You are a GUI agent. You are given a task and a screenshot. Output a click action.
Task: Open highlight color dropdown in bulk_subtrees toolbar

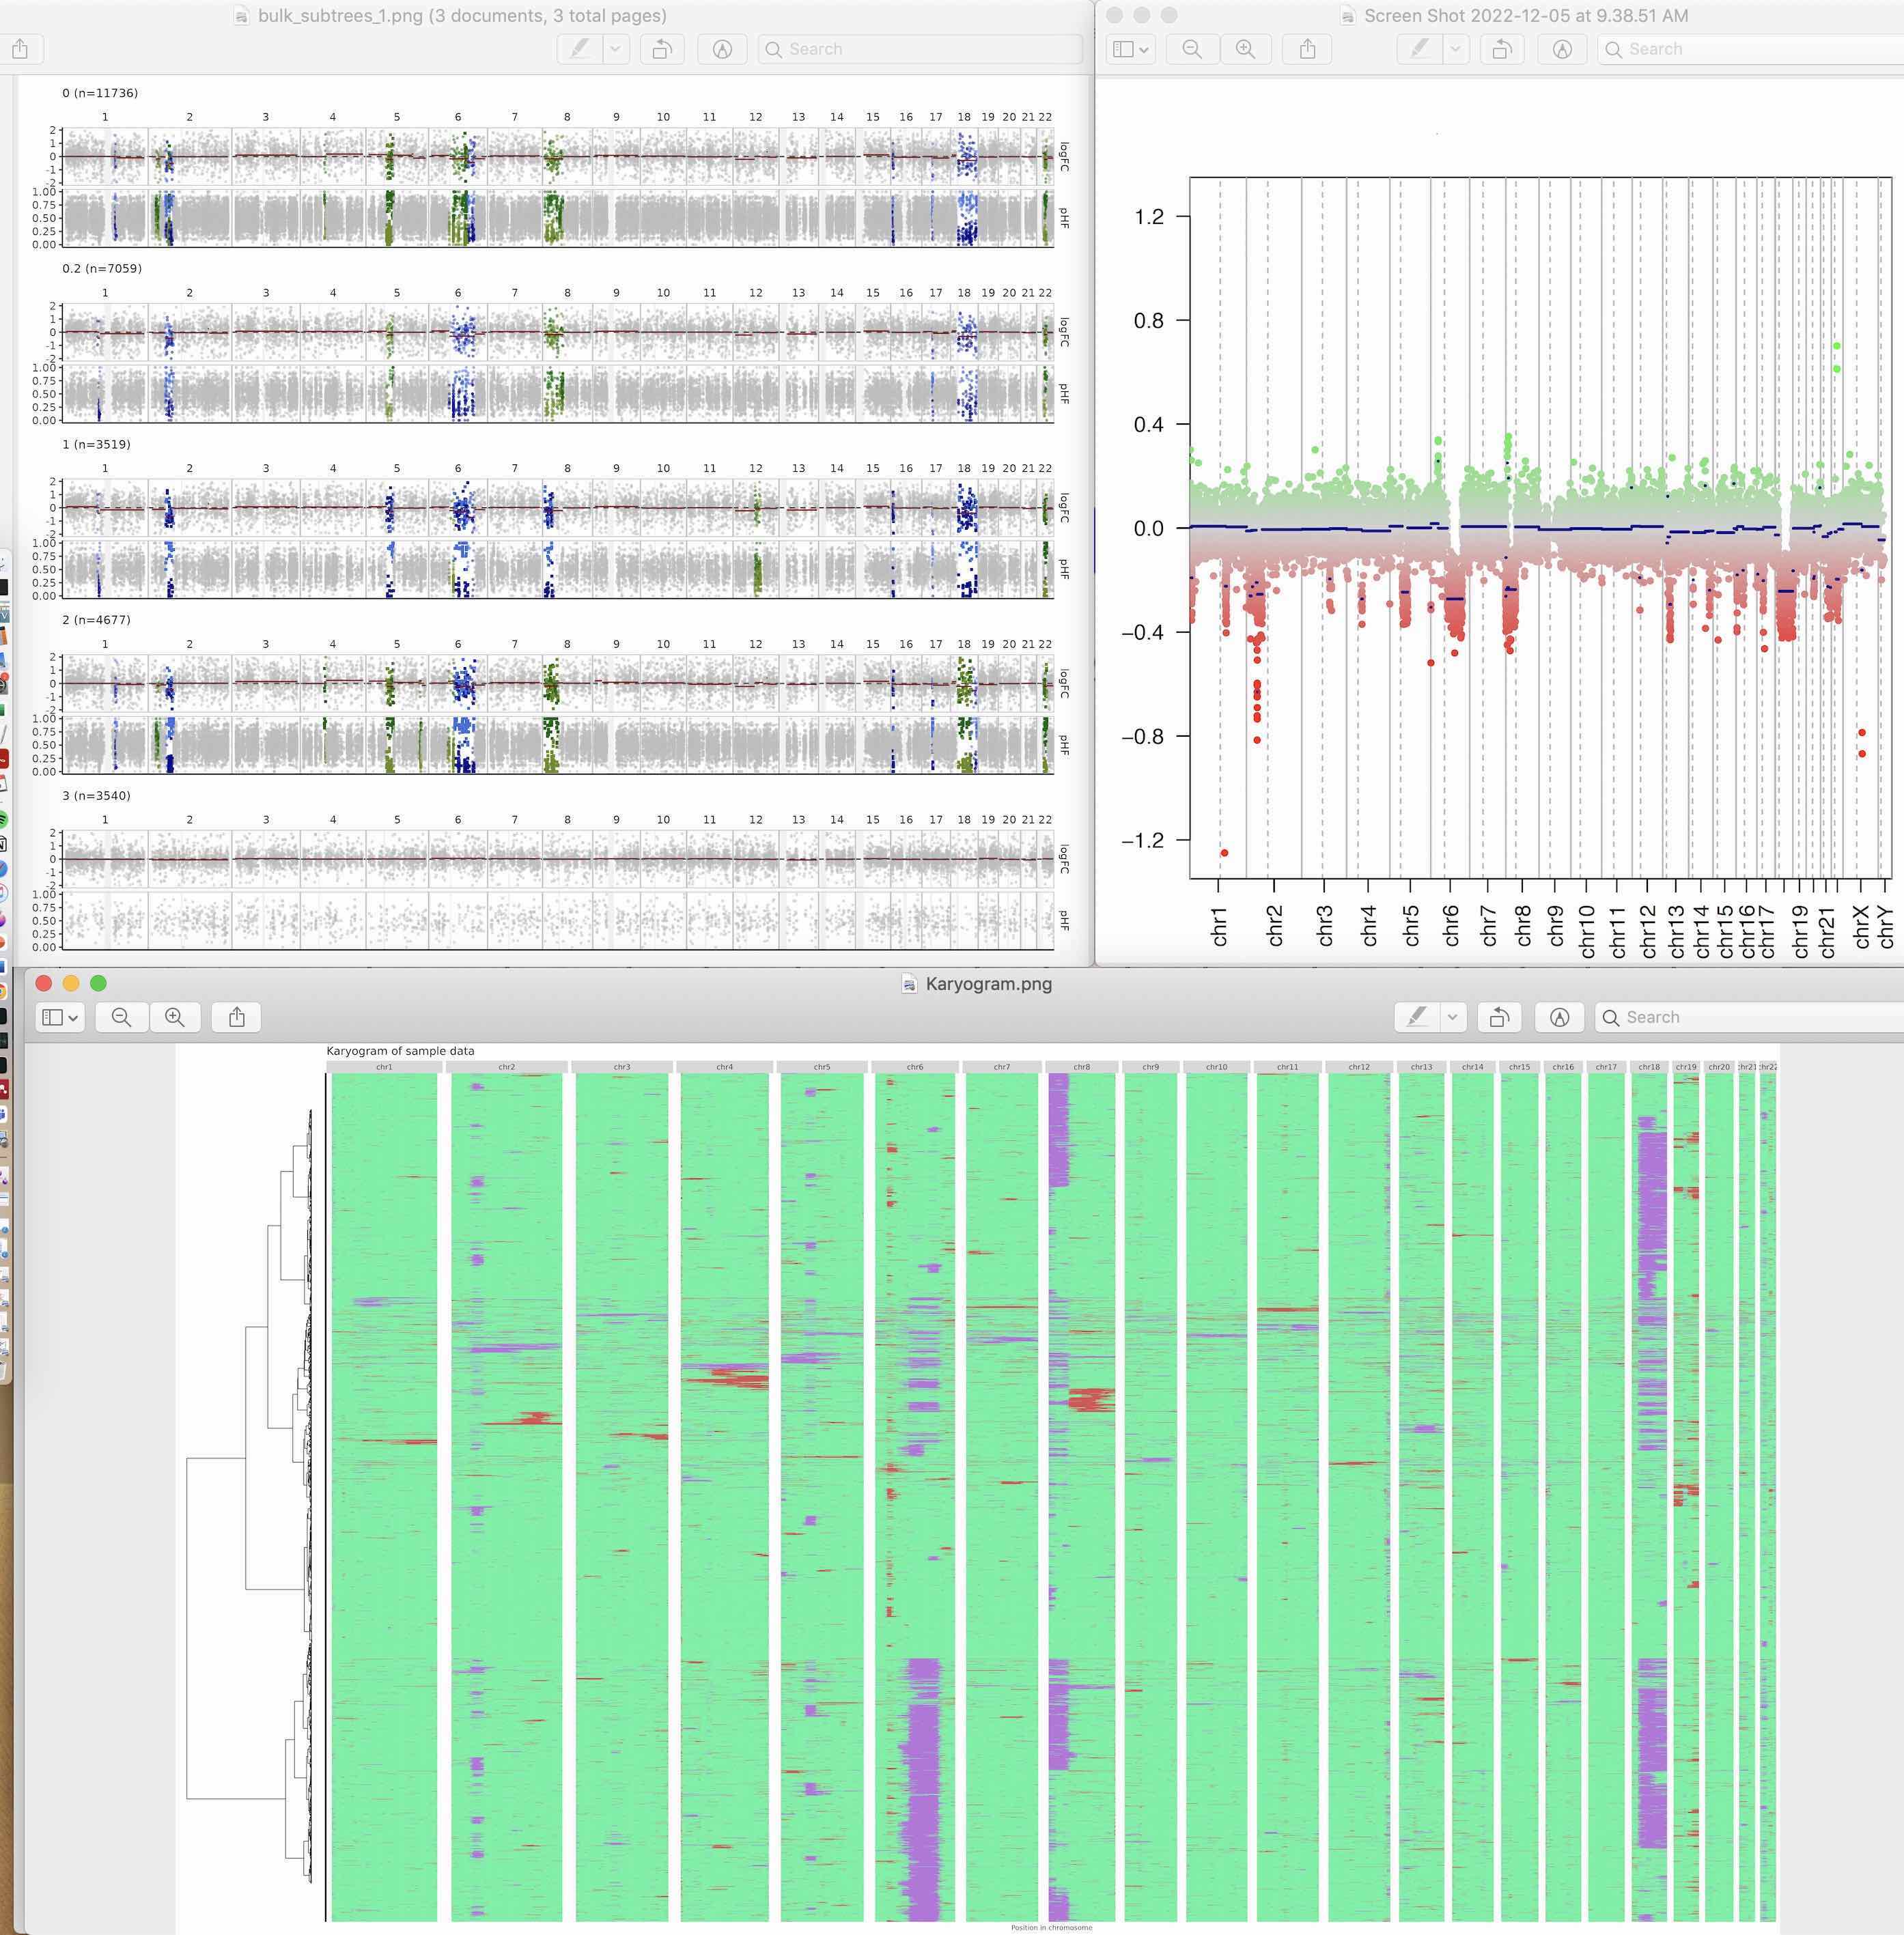click(x=614, y=48)
